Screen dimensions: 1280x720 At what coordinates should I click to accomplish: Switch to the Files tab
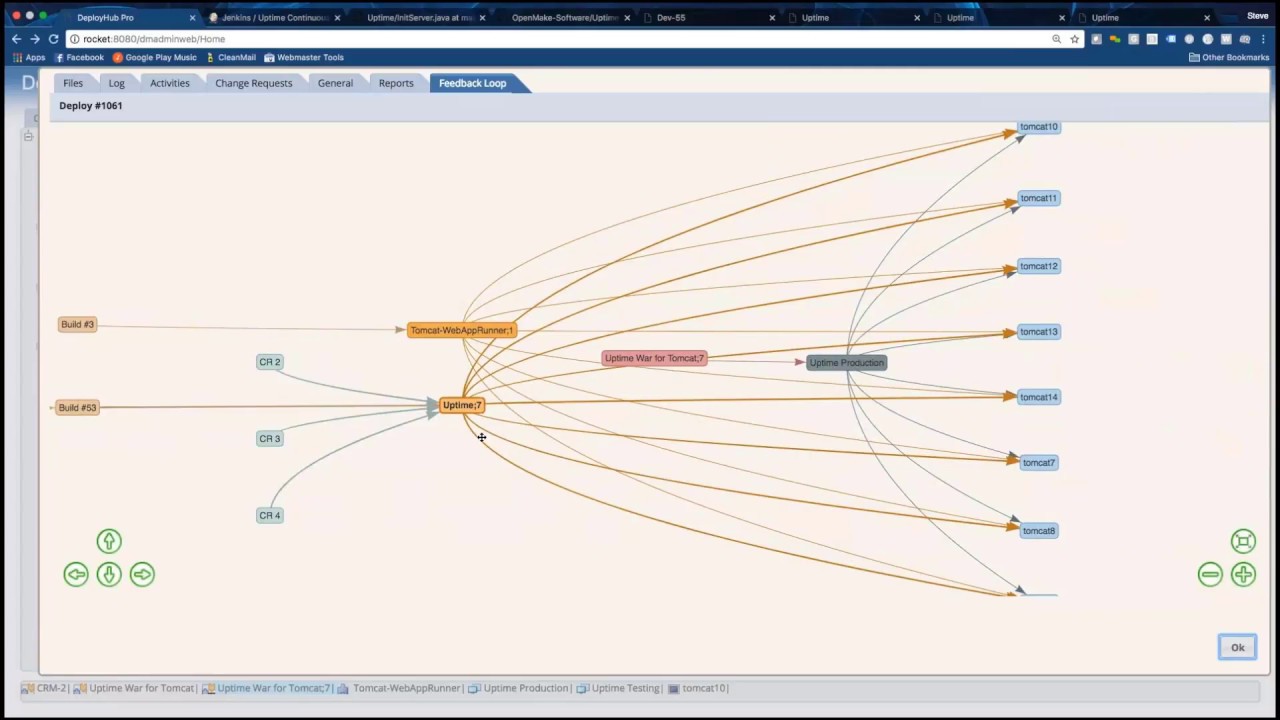[73, 83]
